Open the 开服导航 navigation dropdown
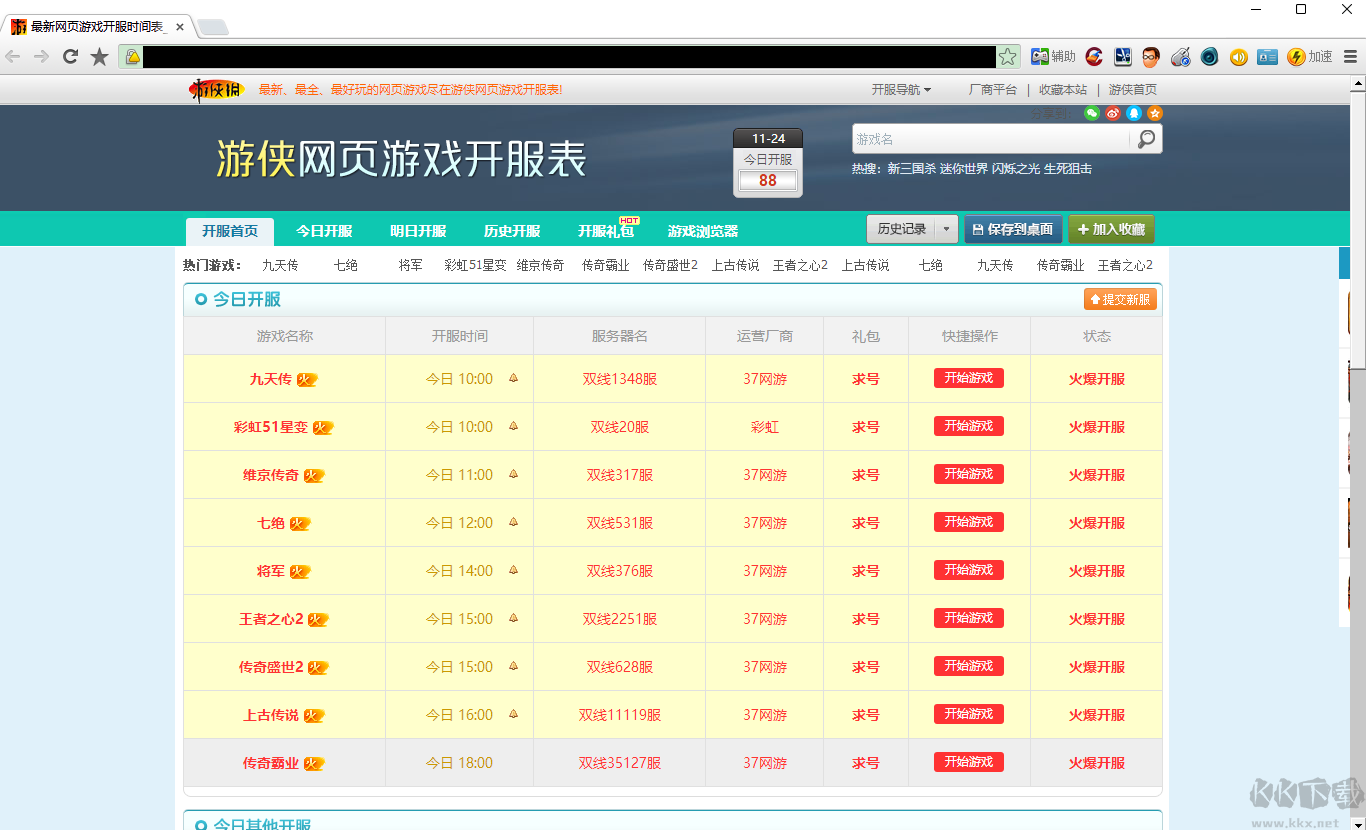This screenshot has width=1366, height=830. tap(898, 89)
